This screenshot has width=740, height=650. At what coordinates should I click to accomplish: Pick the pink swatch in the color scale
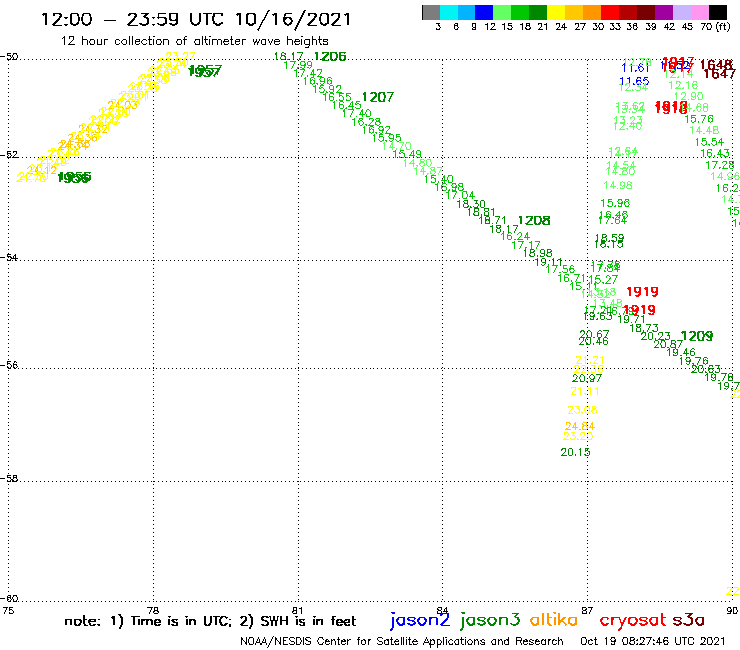(699, 12)
